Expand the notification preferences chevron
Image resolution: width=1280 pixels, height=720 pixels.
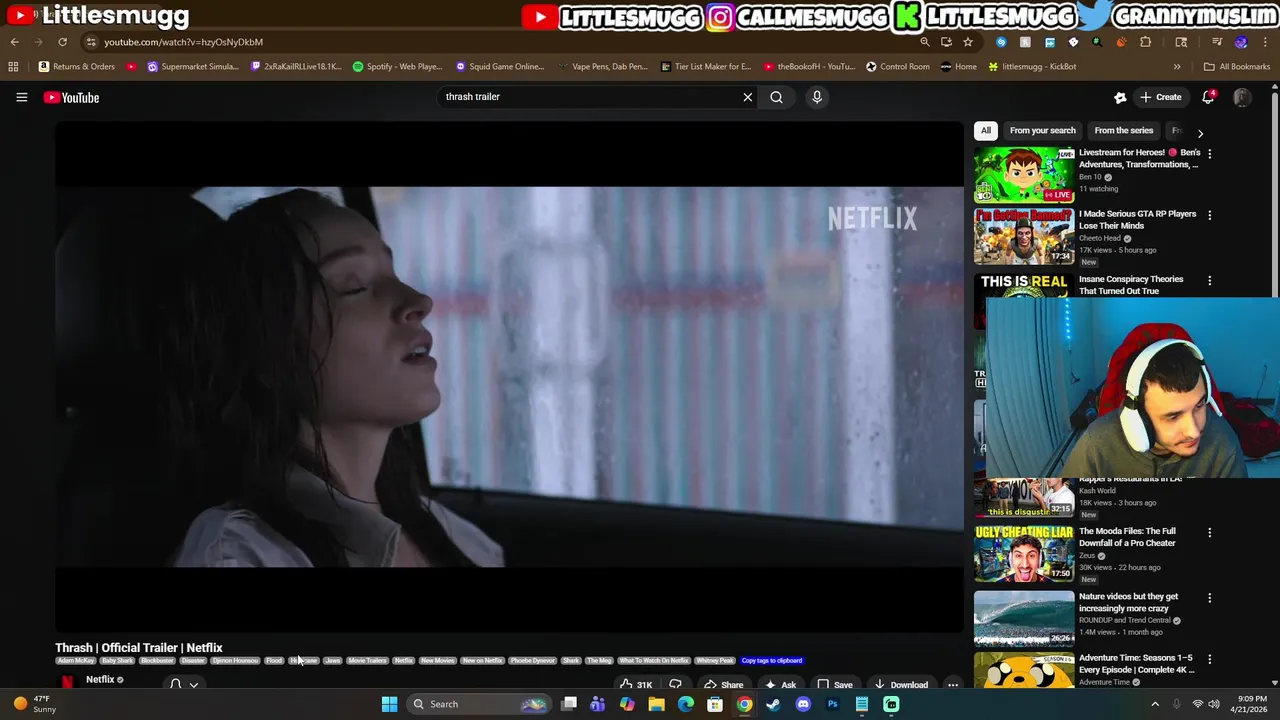click(194, 685)
